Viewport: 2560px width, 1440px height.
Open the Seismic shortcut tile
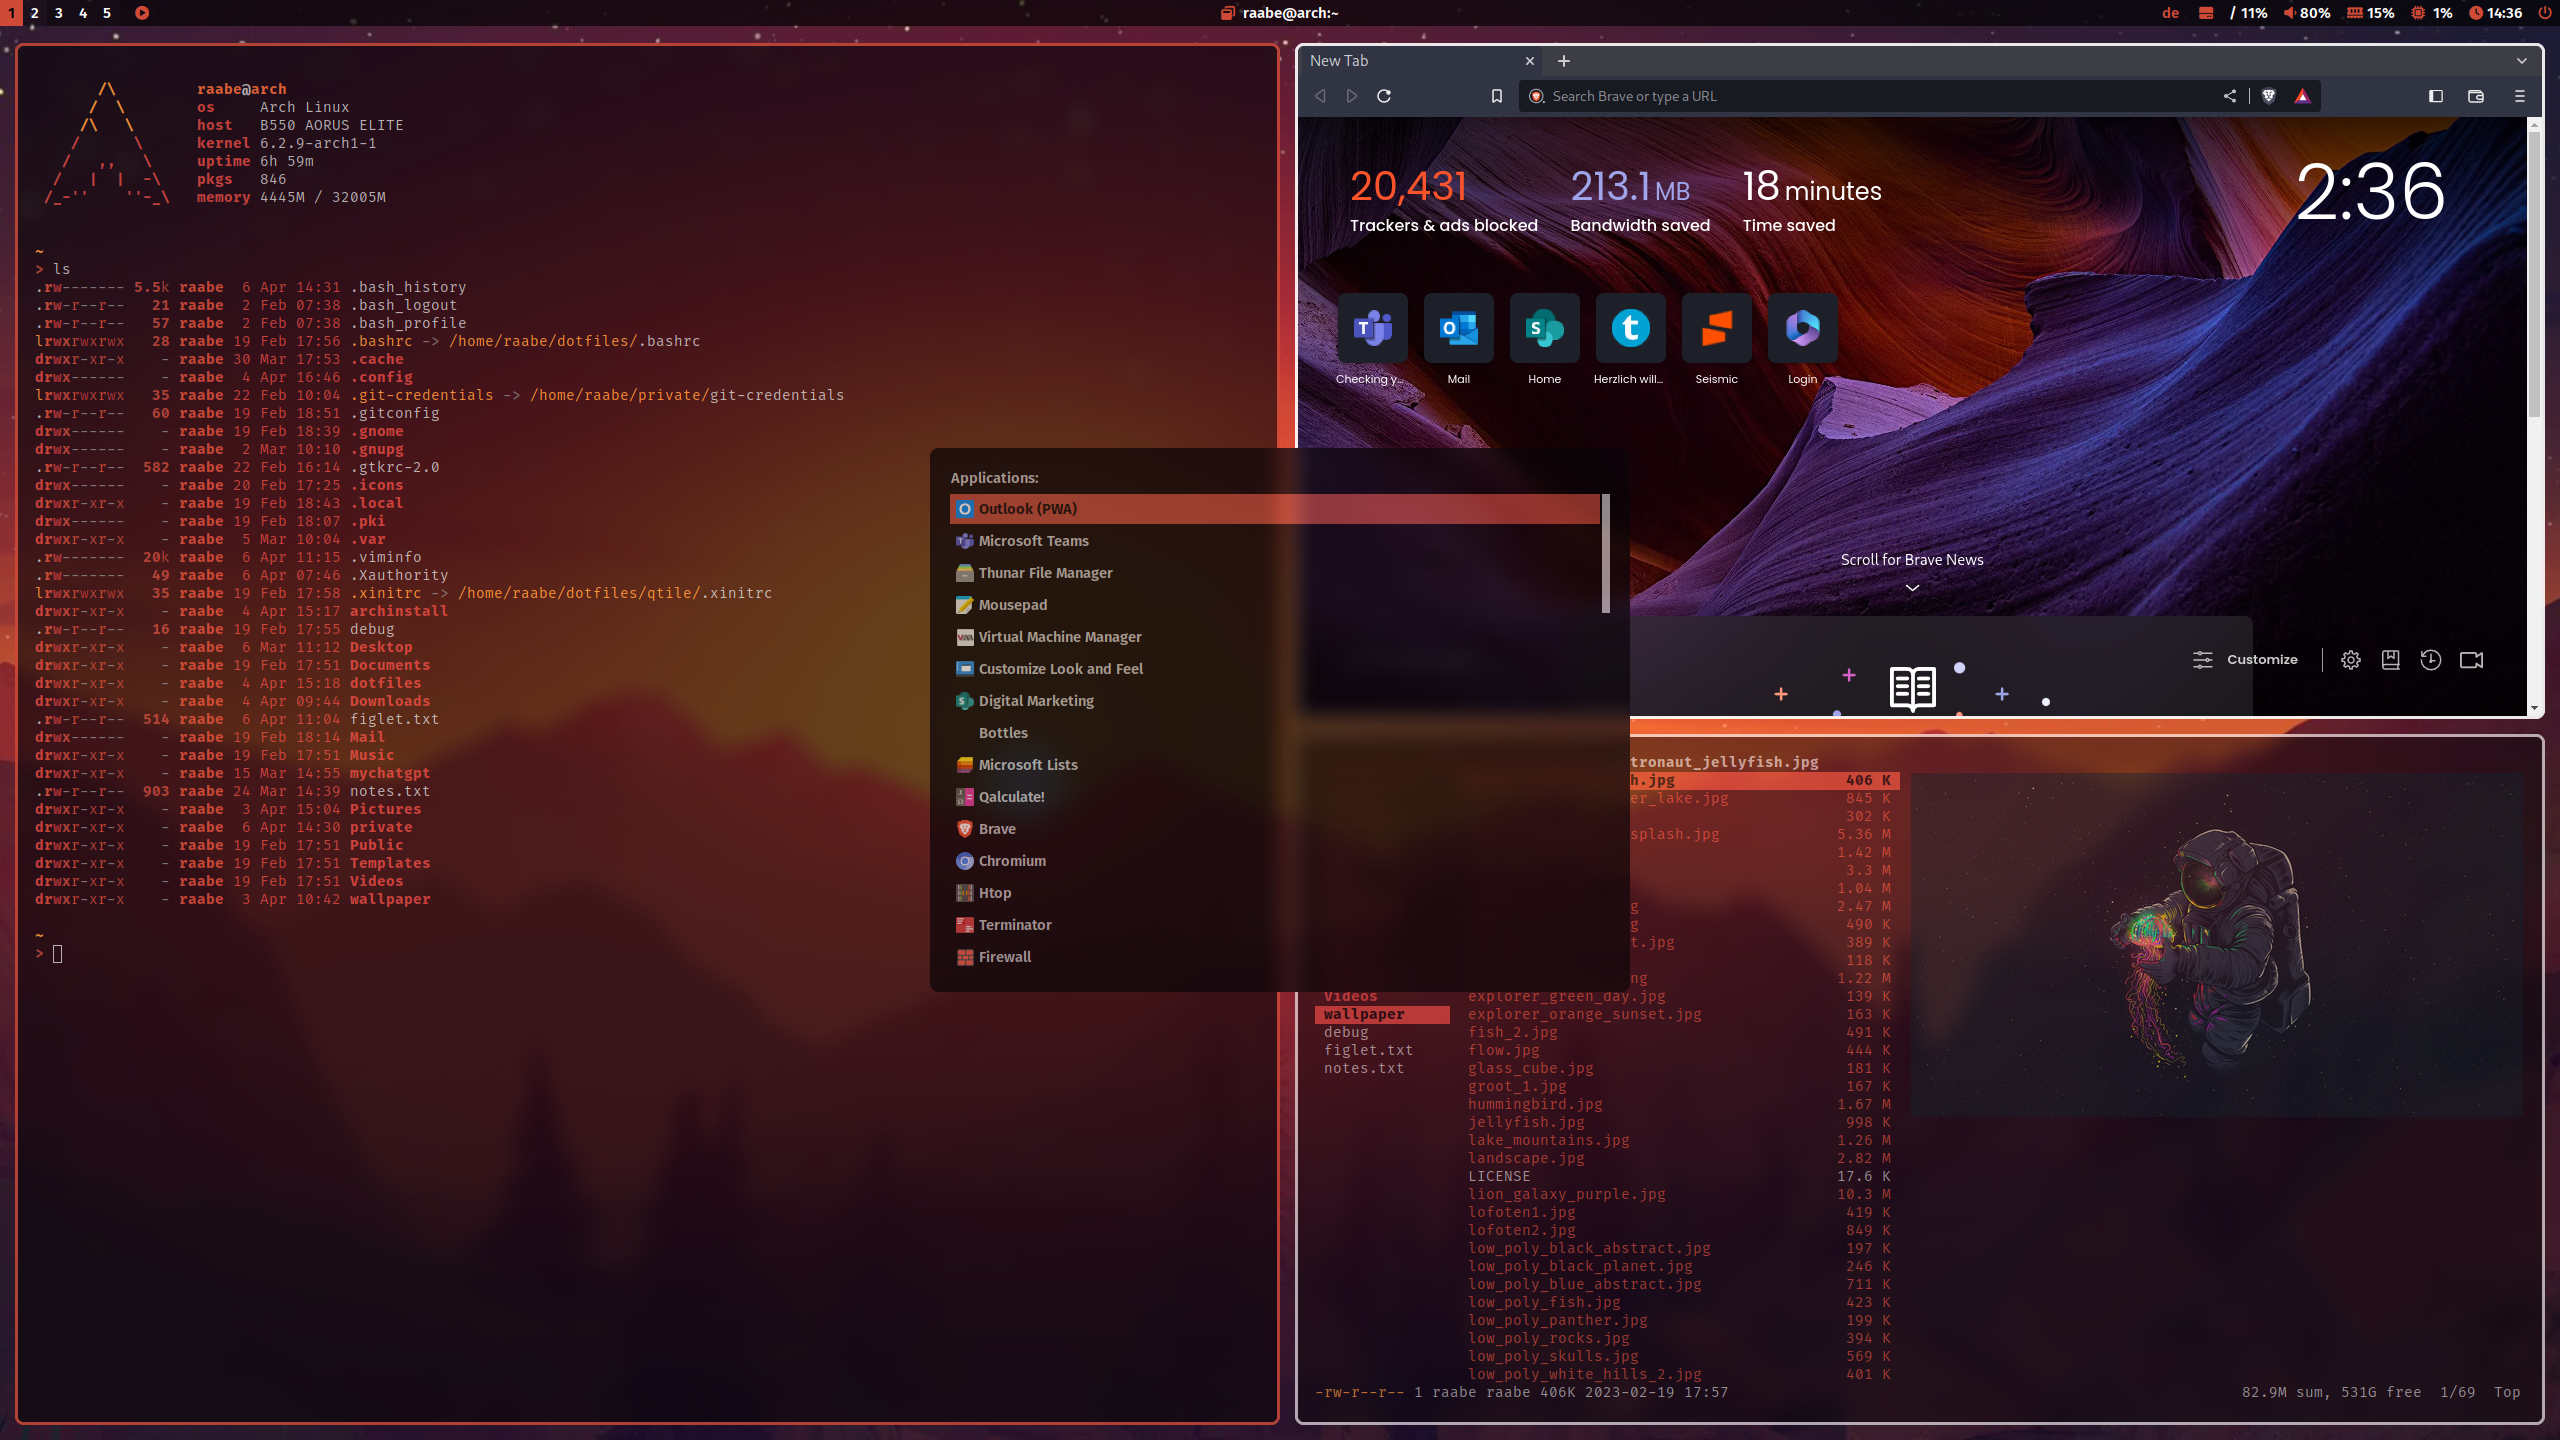pyautogui.click(x=1716, y=328)
